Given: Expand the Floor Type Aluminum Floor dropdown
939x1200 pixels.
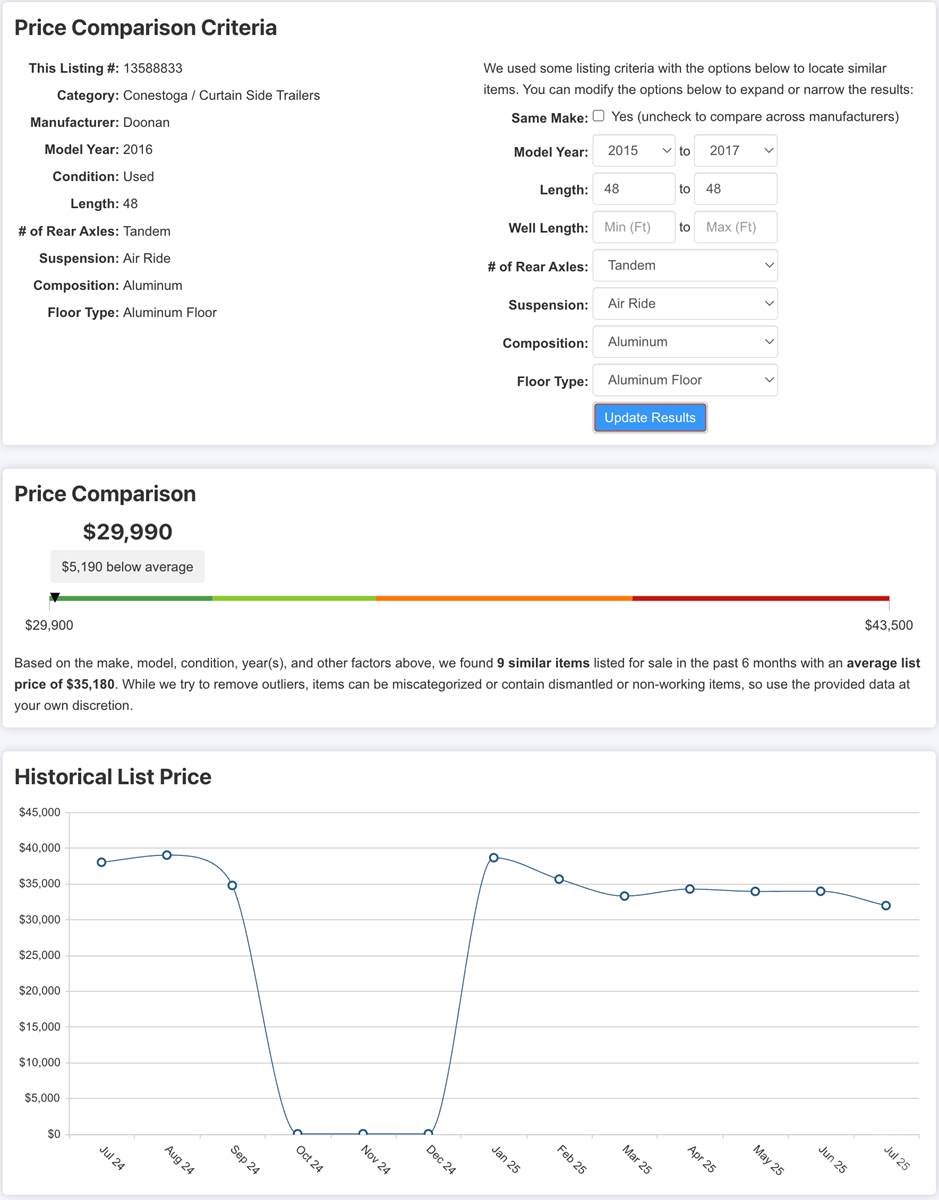Looking at the screenshot, I should click(685, 380).
